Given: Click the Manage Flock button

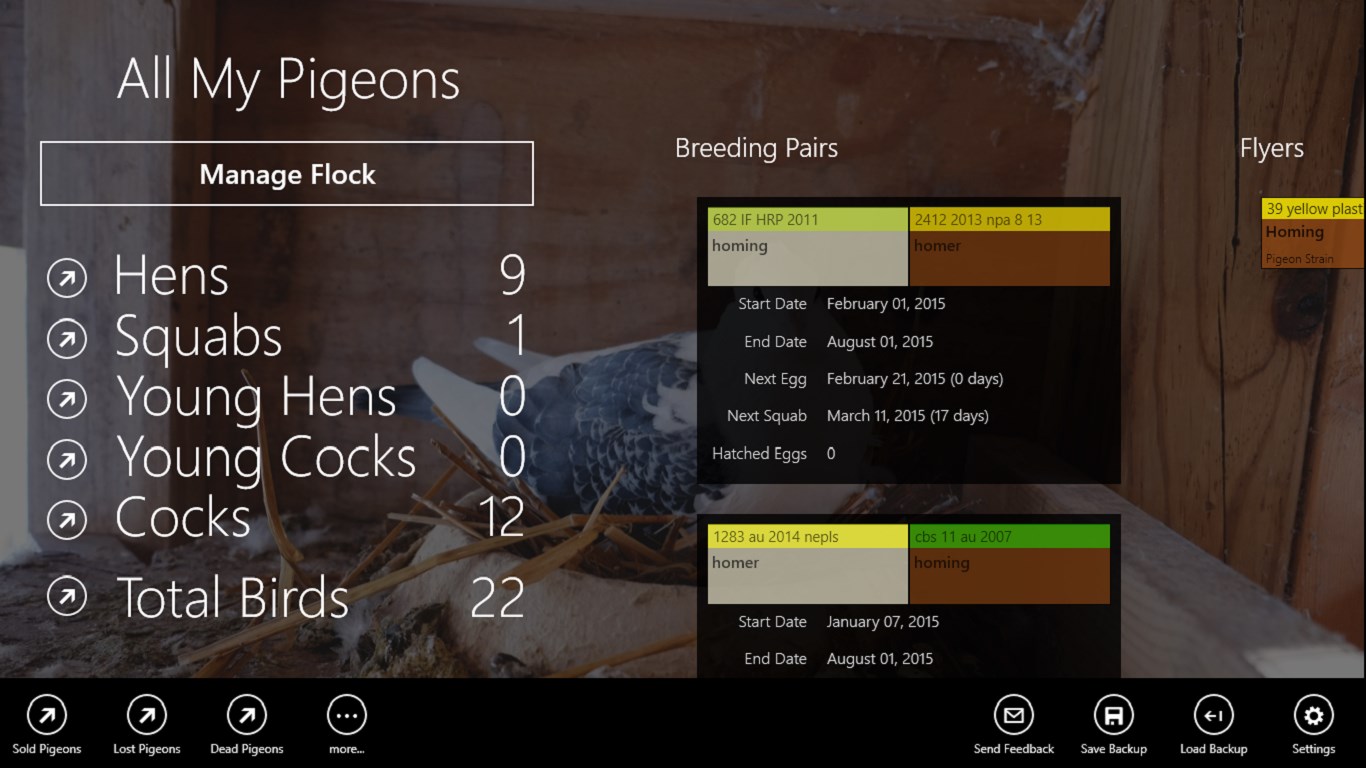Looking at the screenshot, I should click(x=287, y=174).
